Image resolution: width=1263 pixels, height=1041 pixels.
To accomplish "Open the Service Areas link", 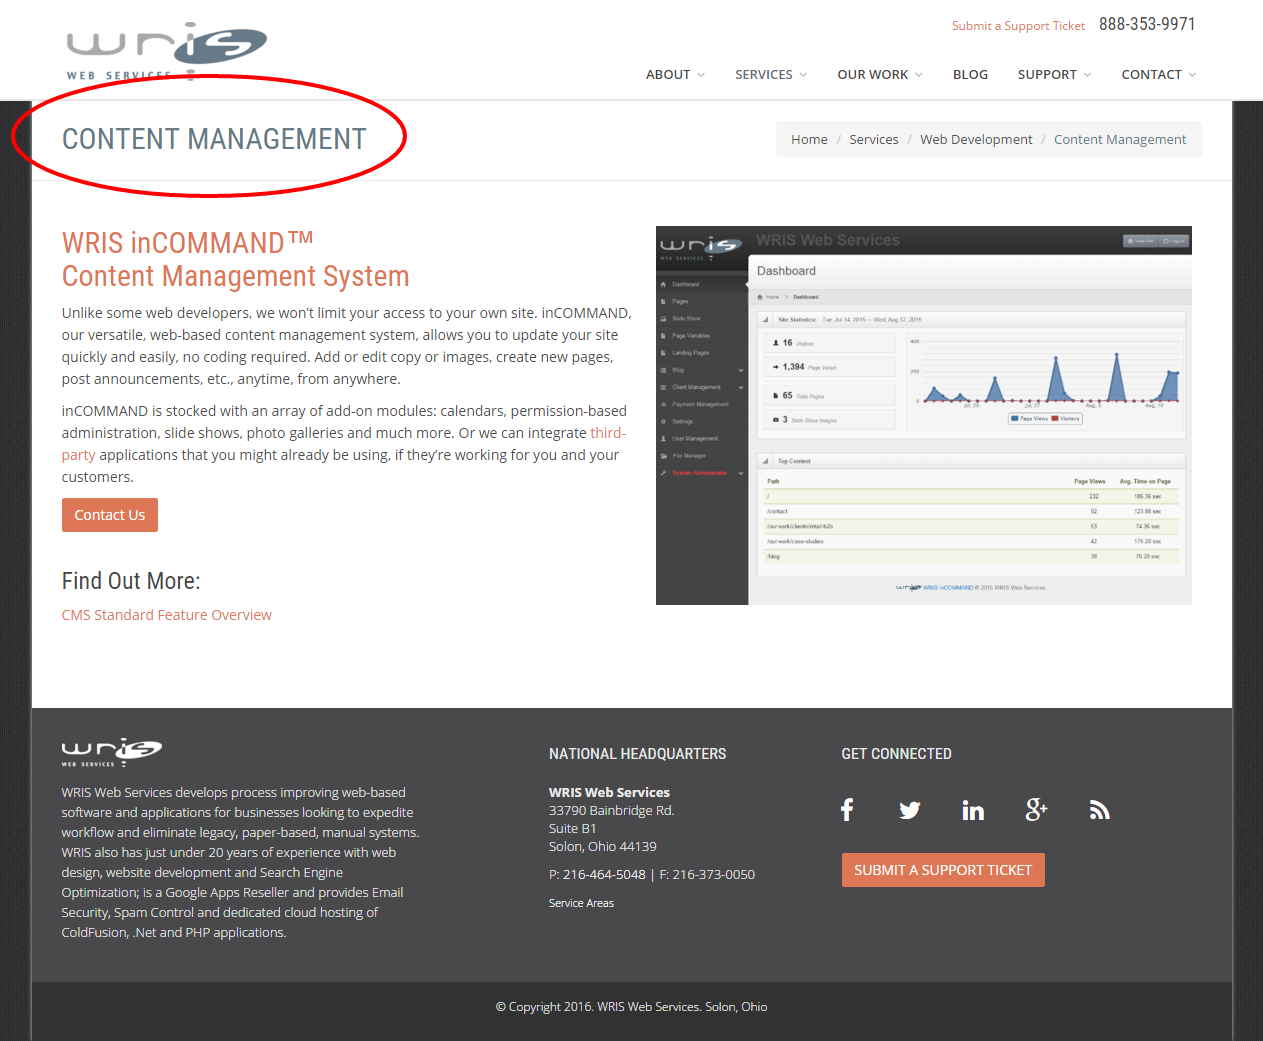I will 581,903.
